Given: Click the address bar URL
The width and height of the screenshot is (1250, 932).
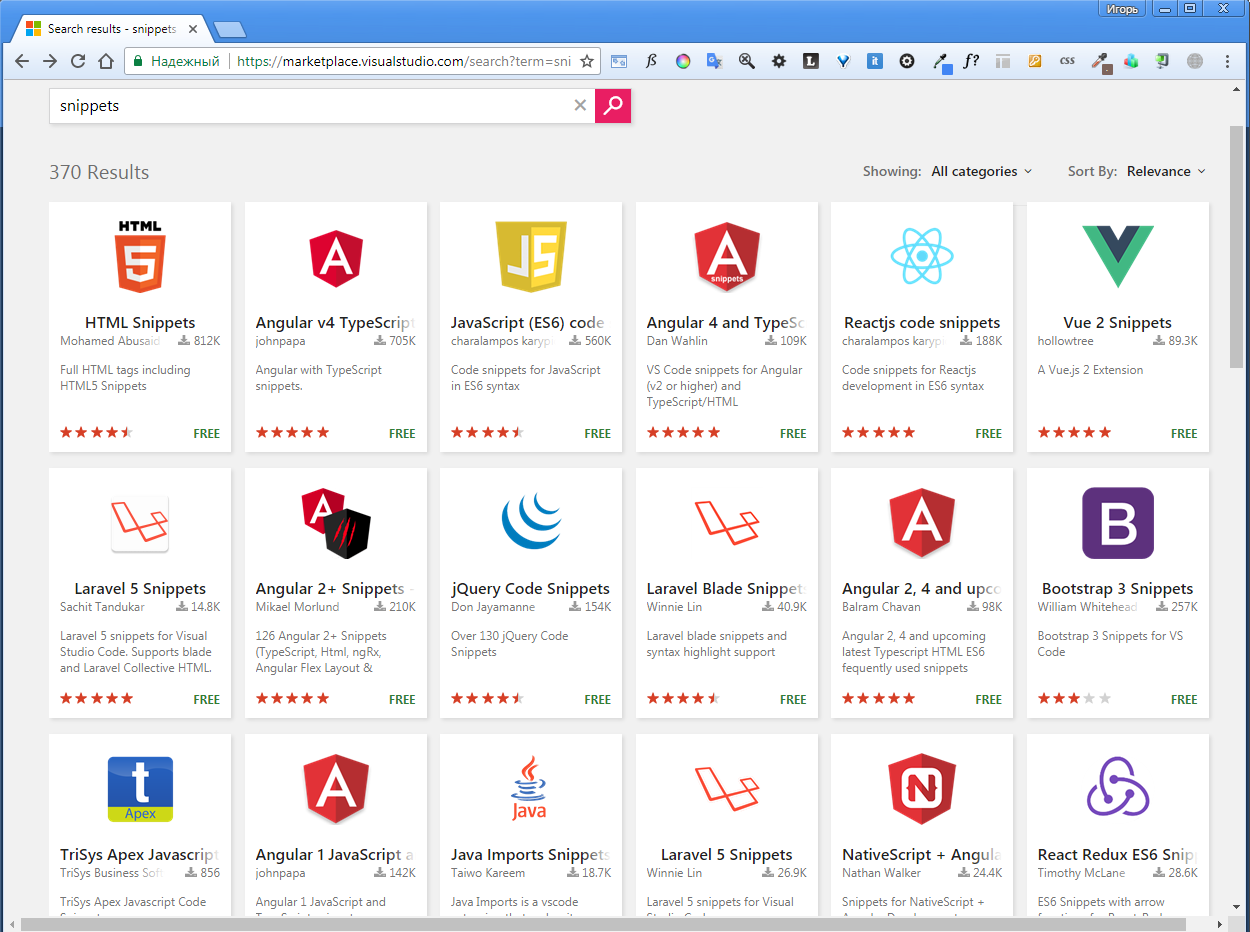Looking at the screenshot, I should click(x=404, y=61).
